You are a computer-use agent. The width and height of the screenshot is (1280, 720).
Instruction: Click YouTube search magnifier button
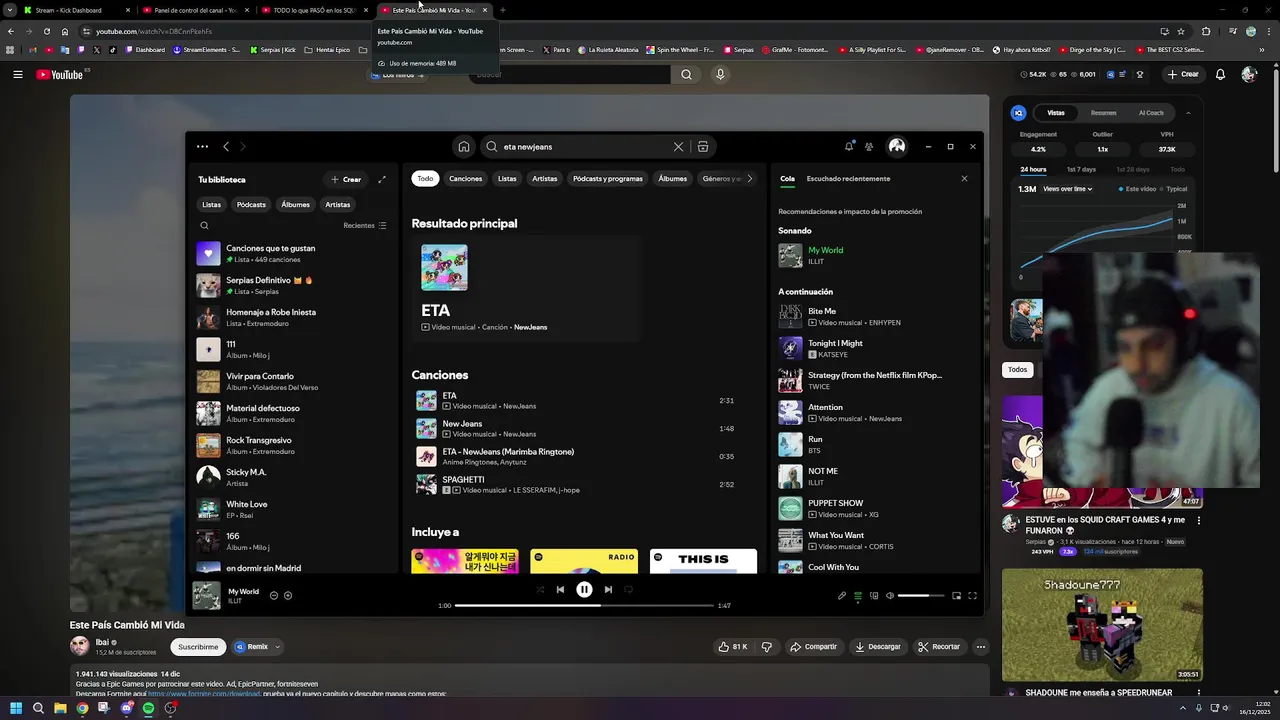tap(686, 74)
